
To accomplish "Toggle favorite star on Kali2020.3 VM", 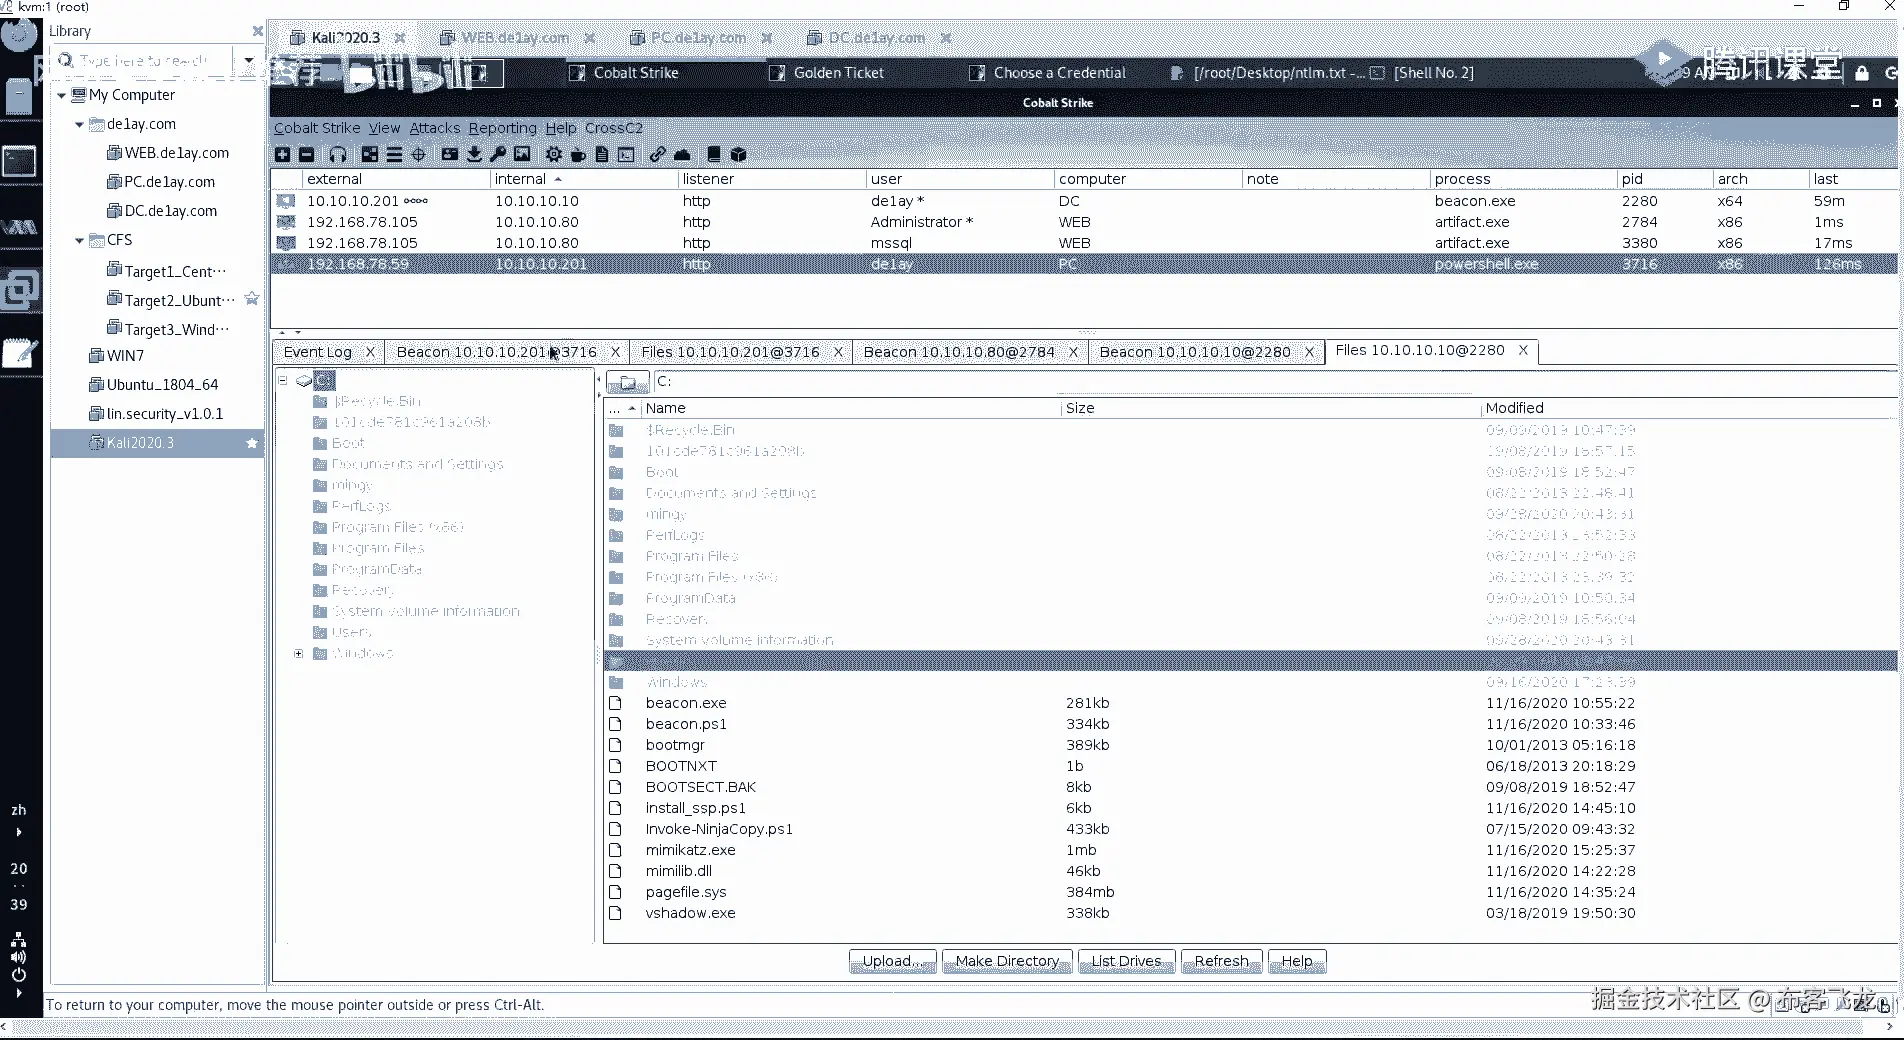I will pyautogui.click(x=252, y=443).
